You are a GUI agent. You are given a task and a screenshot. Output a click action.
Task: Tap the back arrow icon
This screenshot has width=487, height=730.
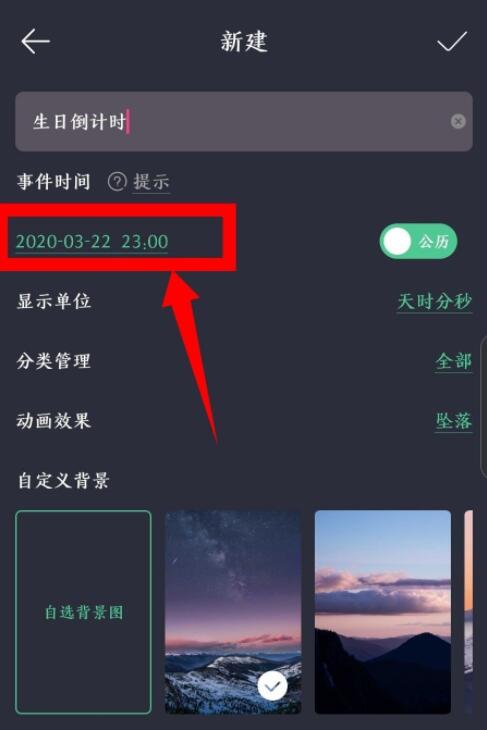point(35,41)
